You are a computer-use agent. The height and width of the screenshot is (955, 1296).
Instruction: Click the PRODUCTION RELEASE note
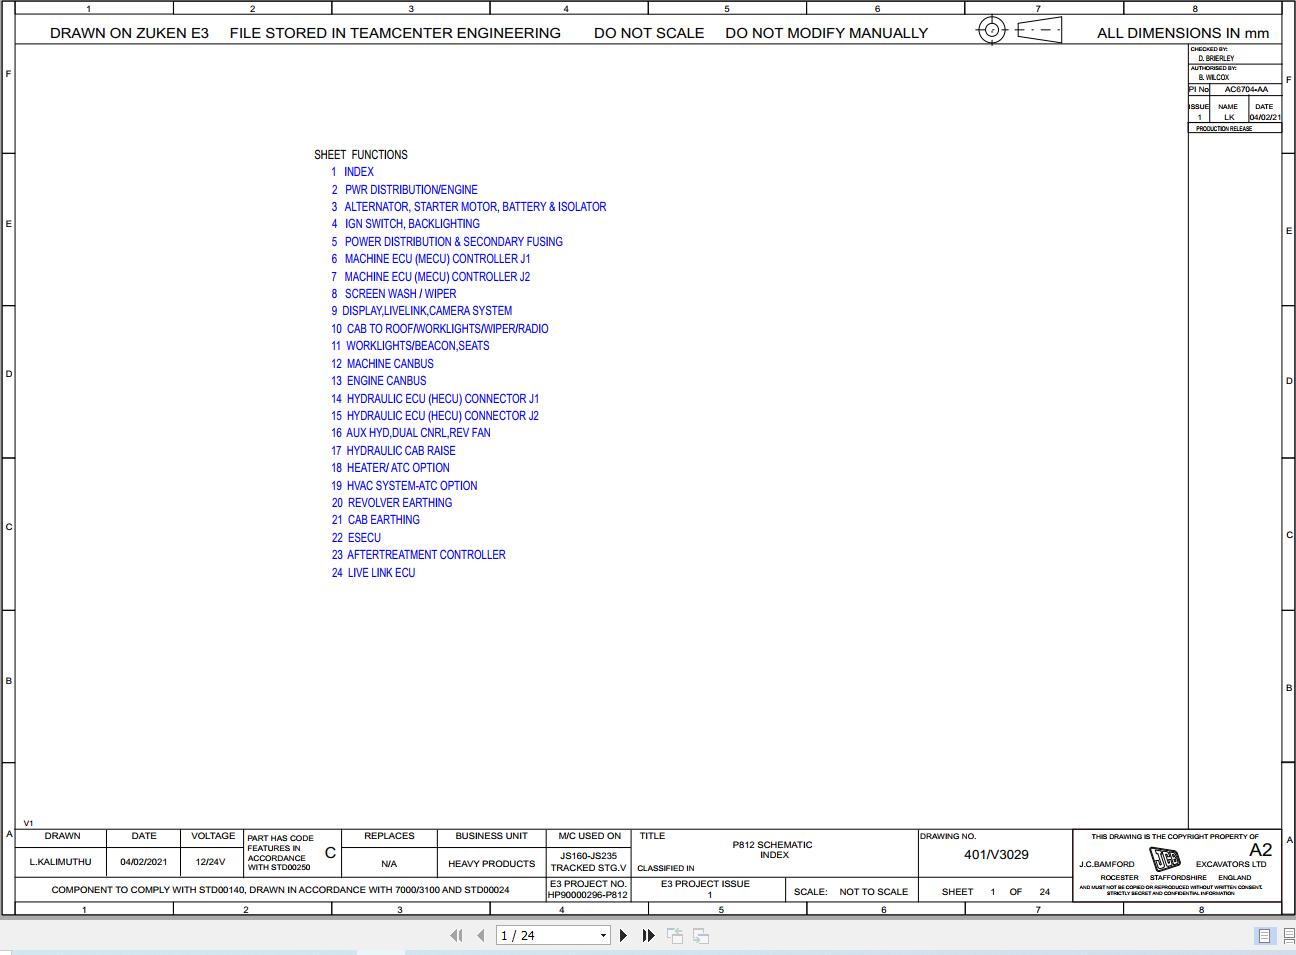click(1224, 129)
